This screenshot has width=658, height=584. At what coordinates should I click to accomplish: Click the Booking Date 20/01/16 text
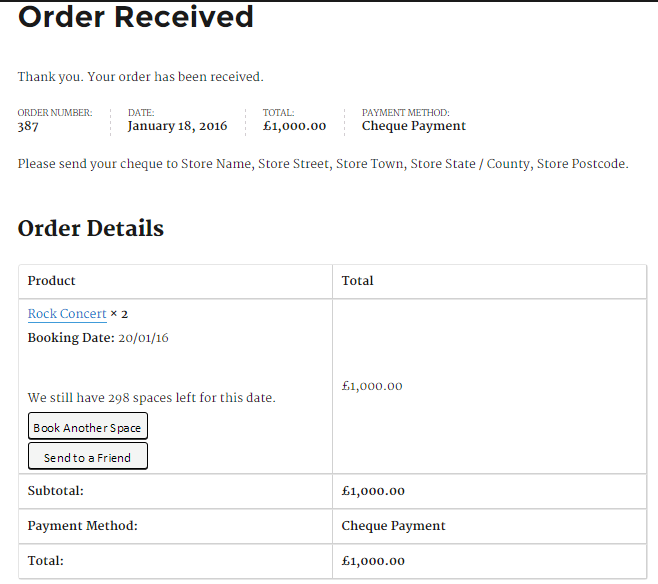pyautogui.click(x=98, y=338)
